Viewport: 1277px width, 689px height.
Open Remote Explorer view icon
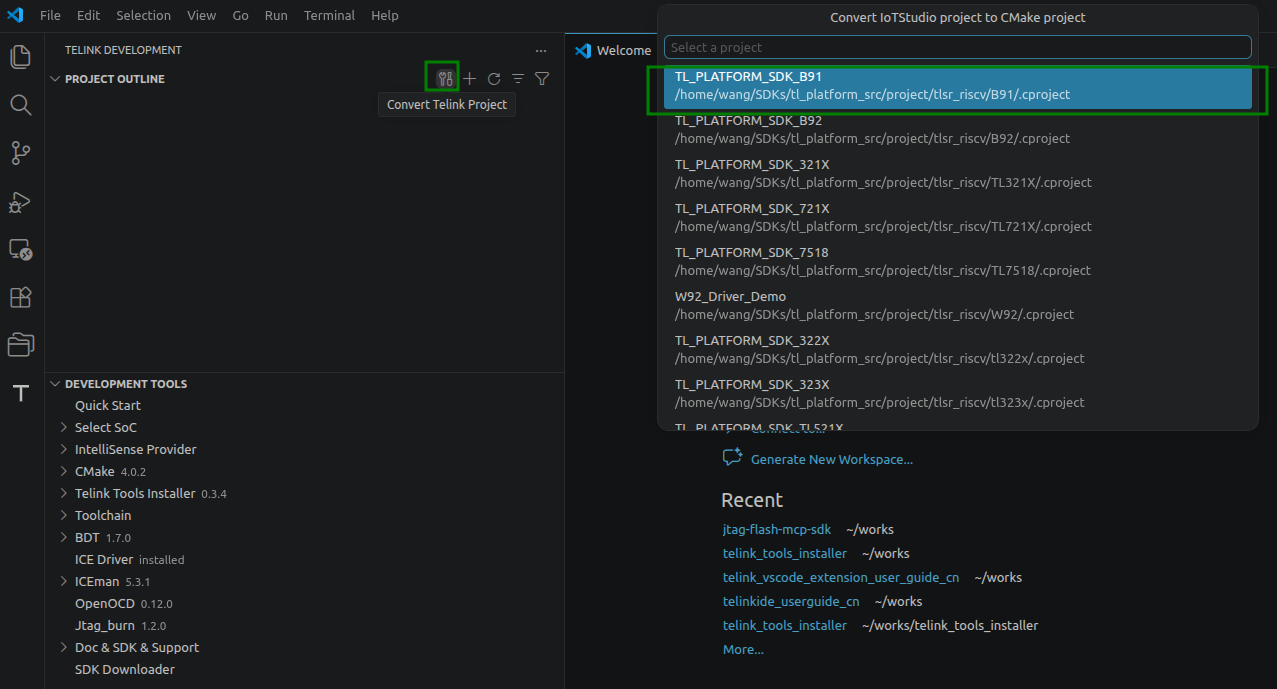pos(21,249)
